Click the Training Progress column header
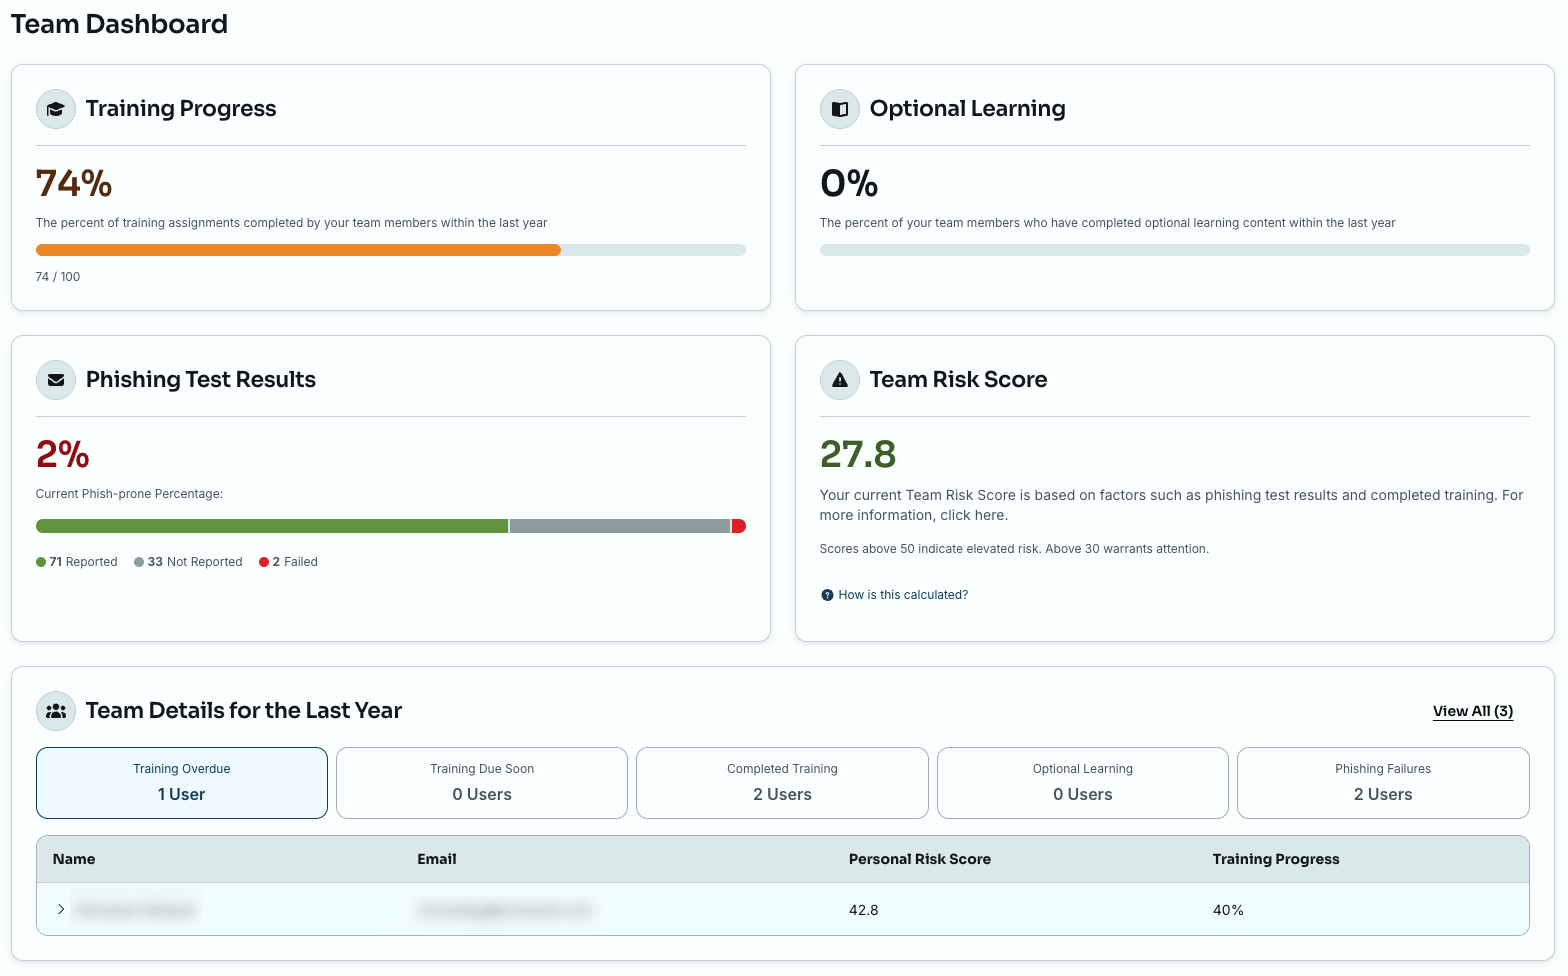This screenshot has width=1568, height=976. (x=1276, y=859)
